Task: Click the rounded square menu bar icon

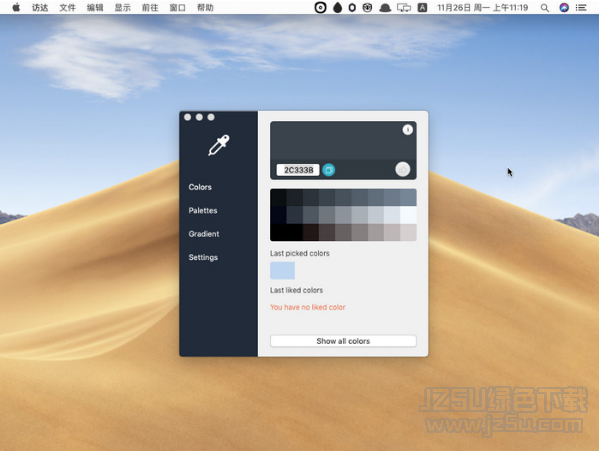Action: click(x=352, y=7)
